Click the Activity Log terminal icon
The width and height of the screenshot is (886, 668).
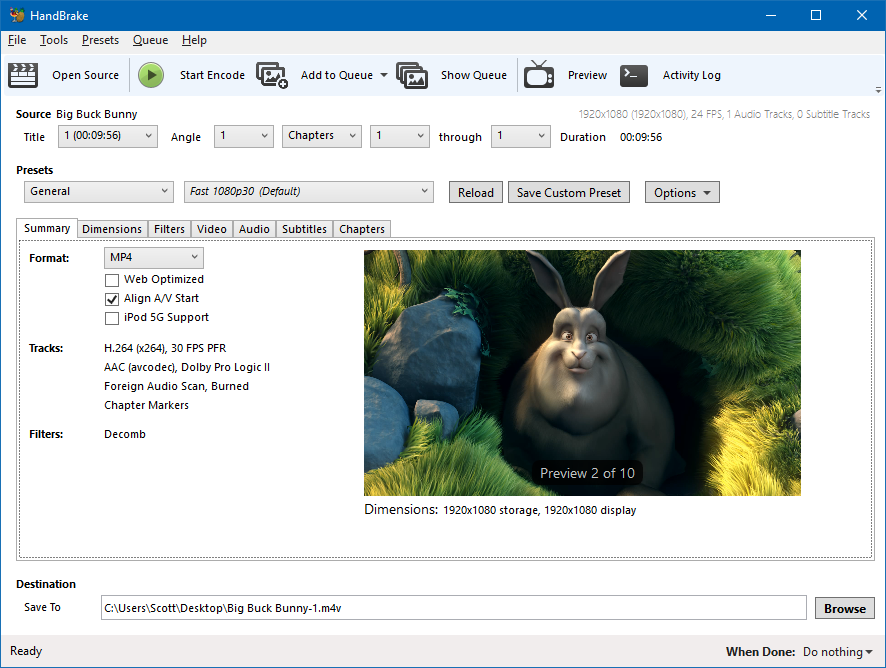point(633,75)
